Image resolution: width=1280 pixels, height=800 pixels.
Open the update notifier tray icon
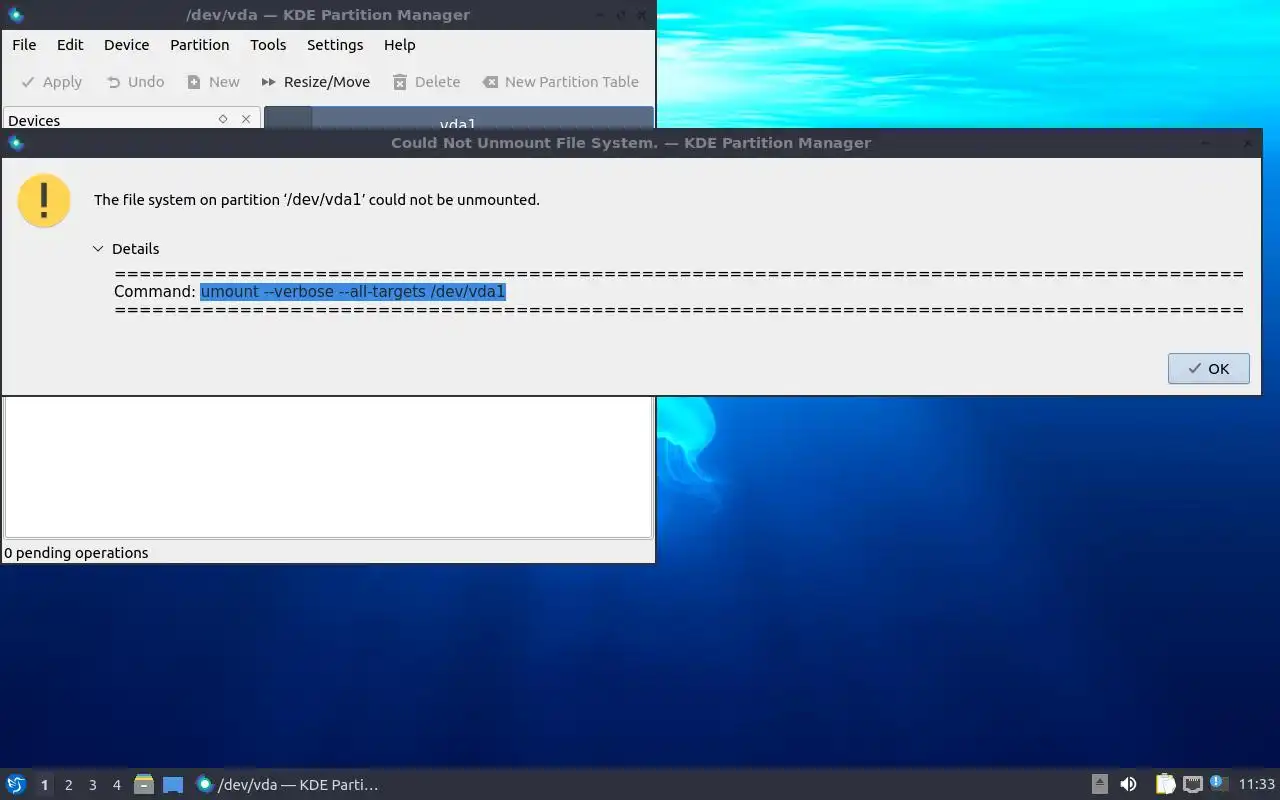1218,784
